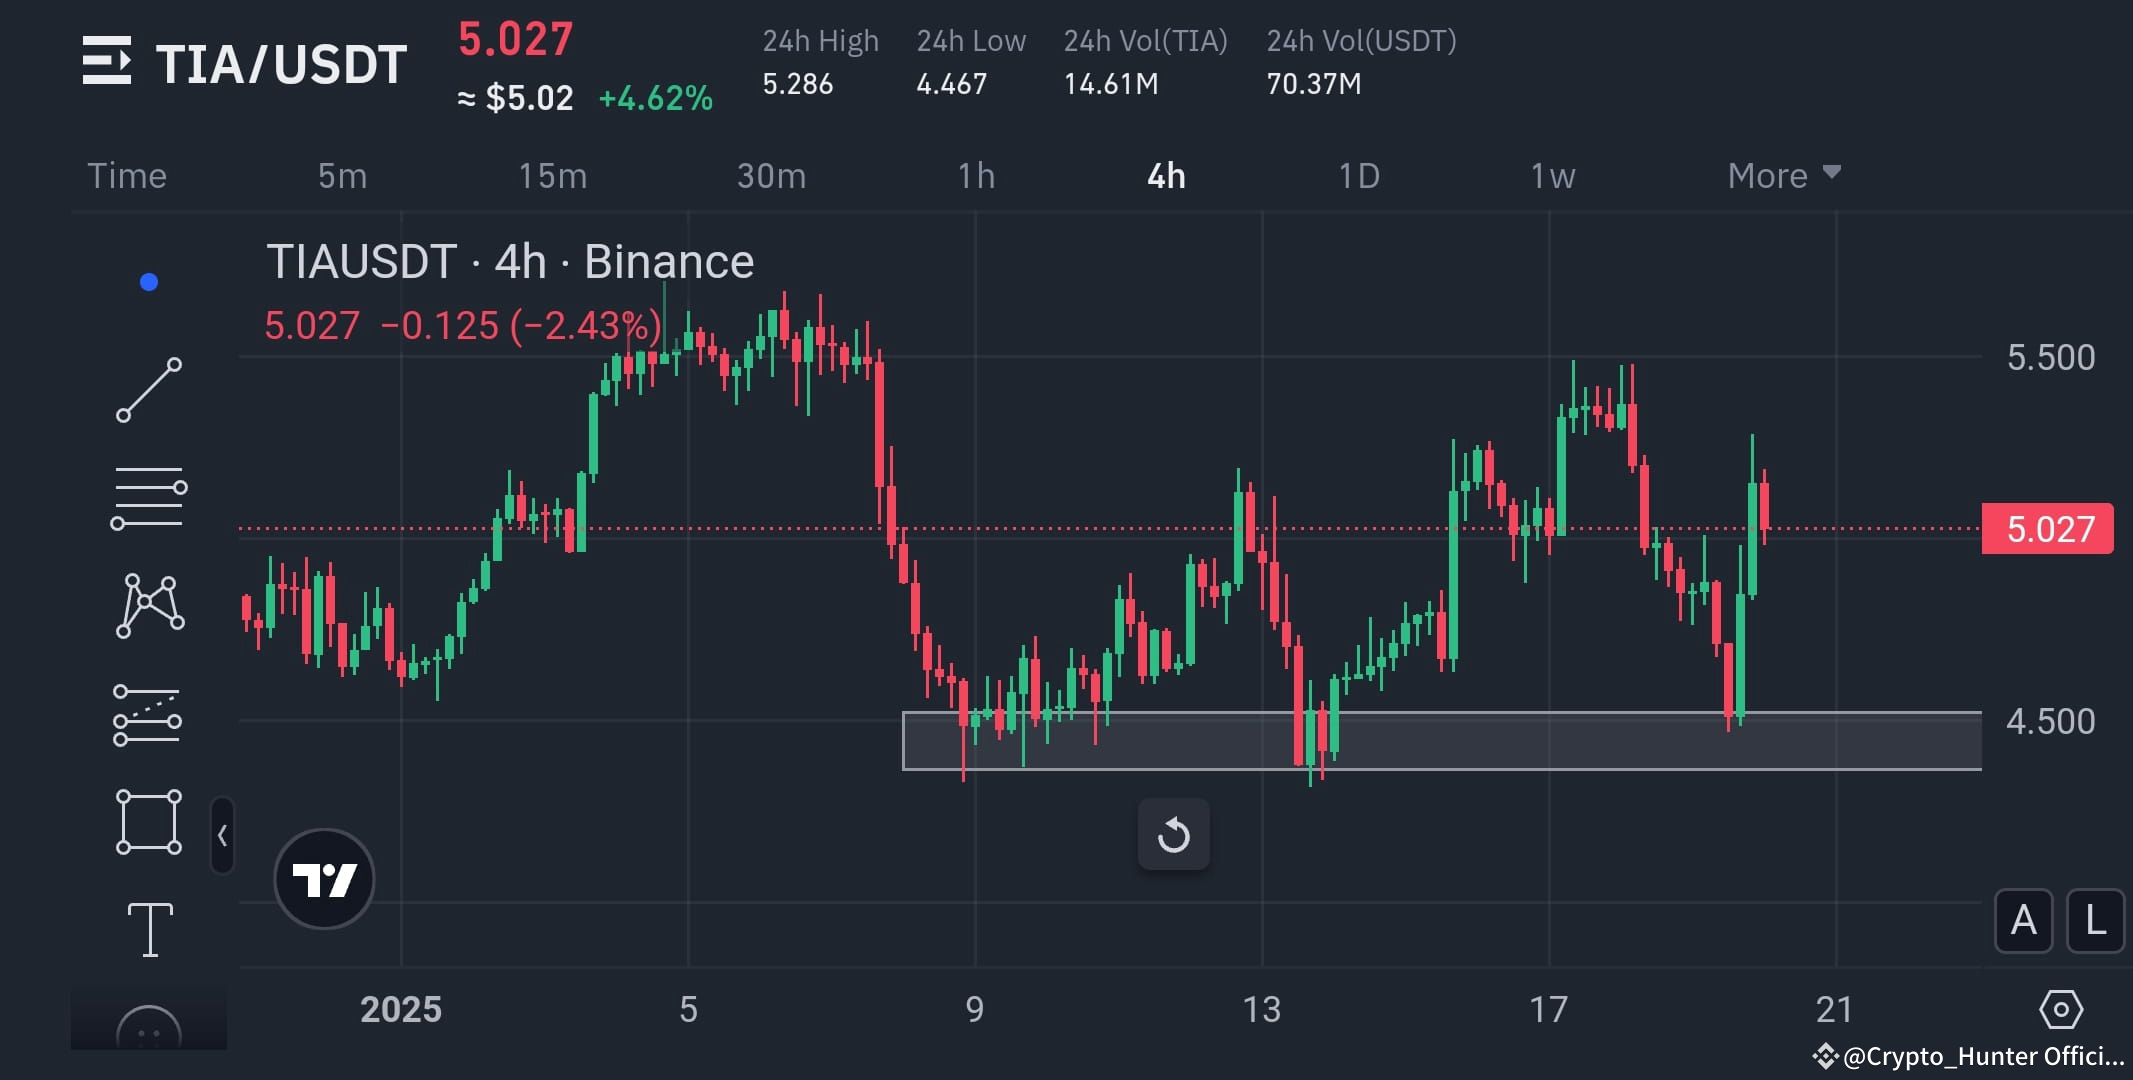This screenshot has height=1080, width=2133.
Task: Click the 30m interval label
Action: point(770,175)
